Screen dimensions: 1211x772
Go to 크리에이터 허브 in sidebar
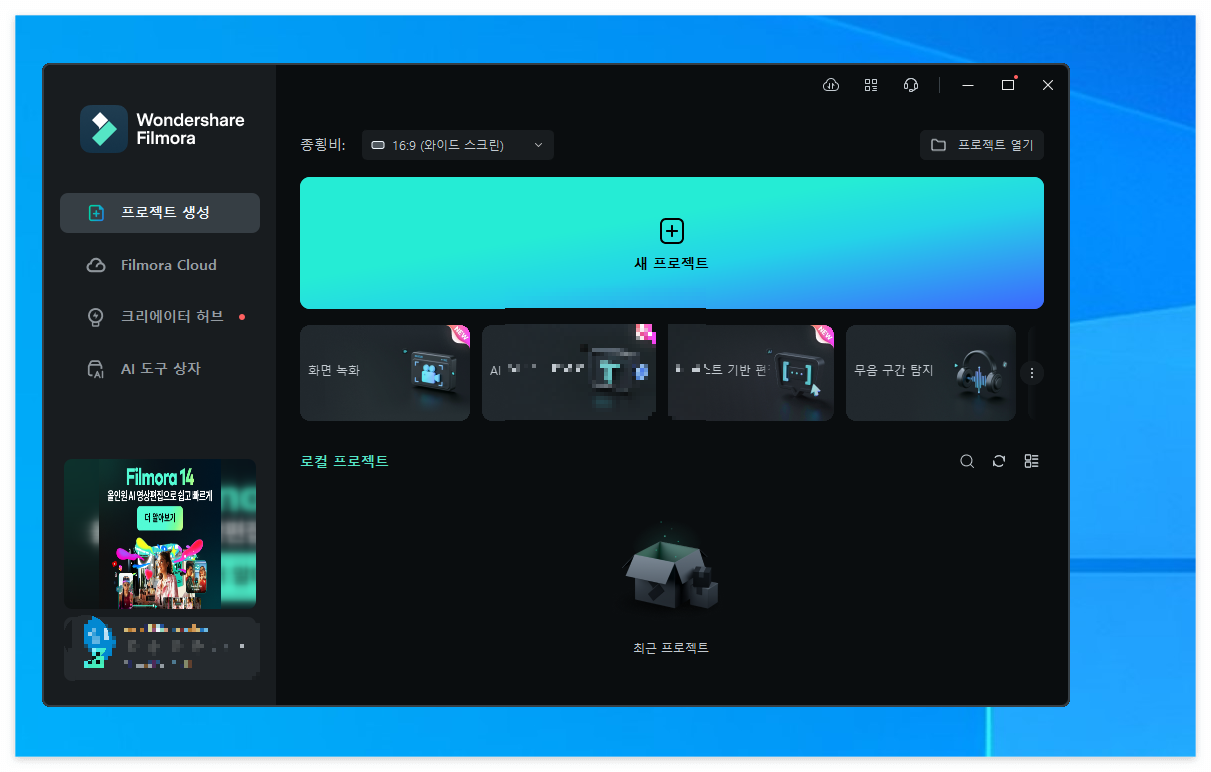point(160,317)
